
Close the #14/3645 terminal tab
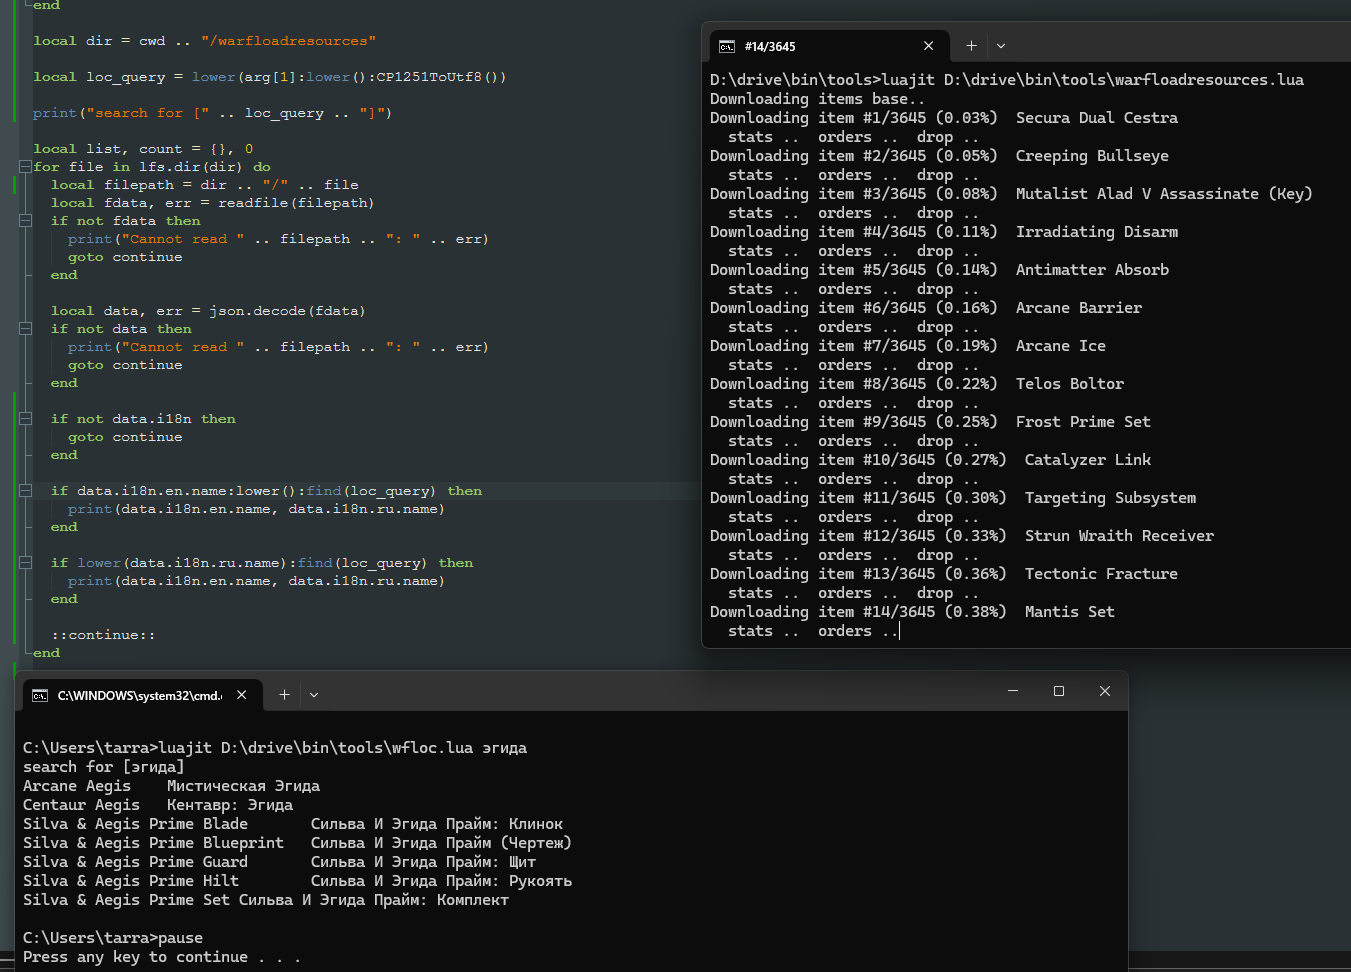pos(929,46)
